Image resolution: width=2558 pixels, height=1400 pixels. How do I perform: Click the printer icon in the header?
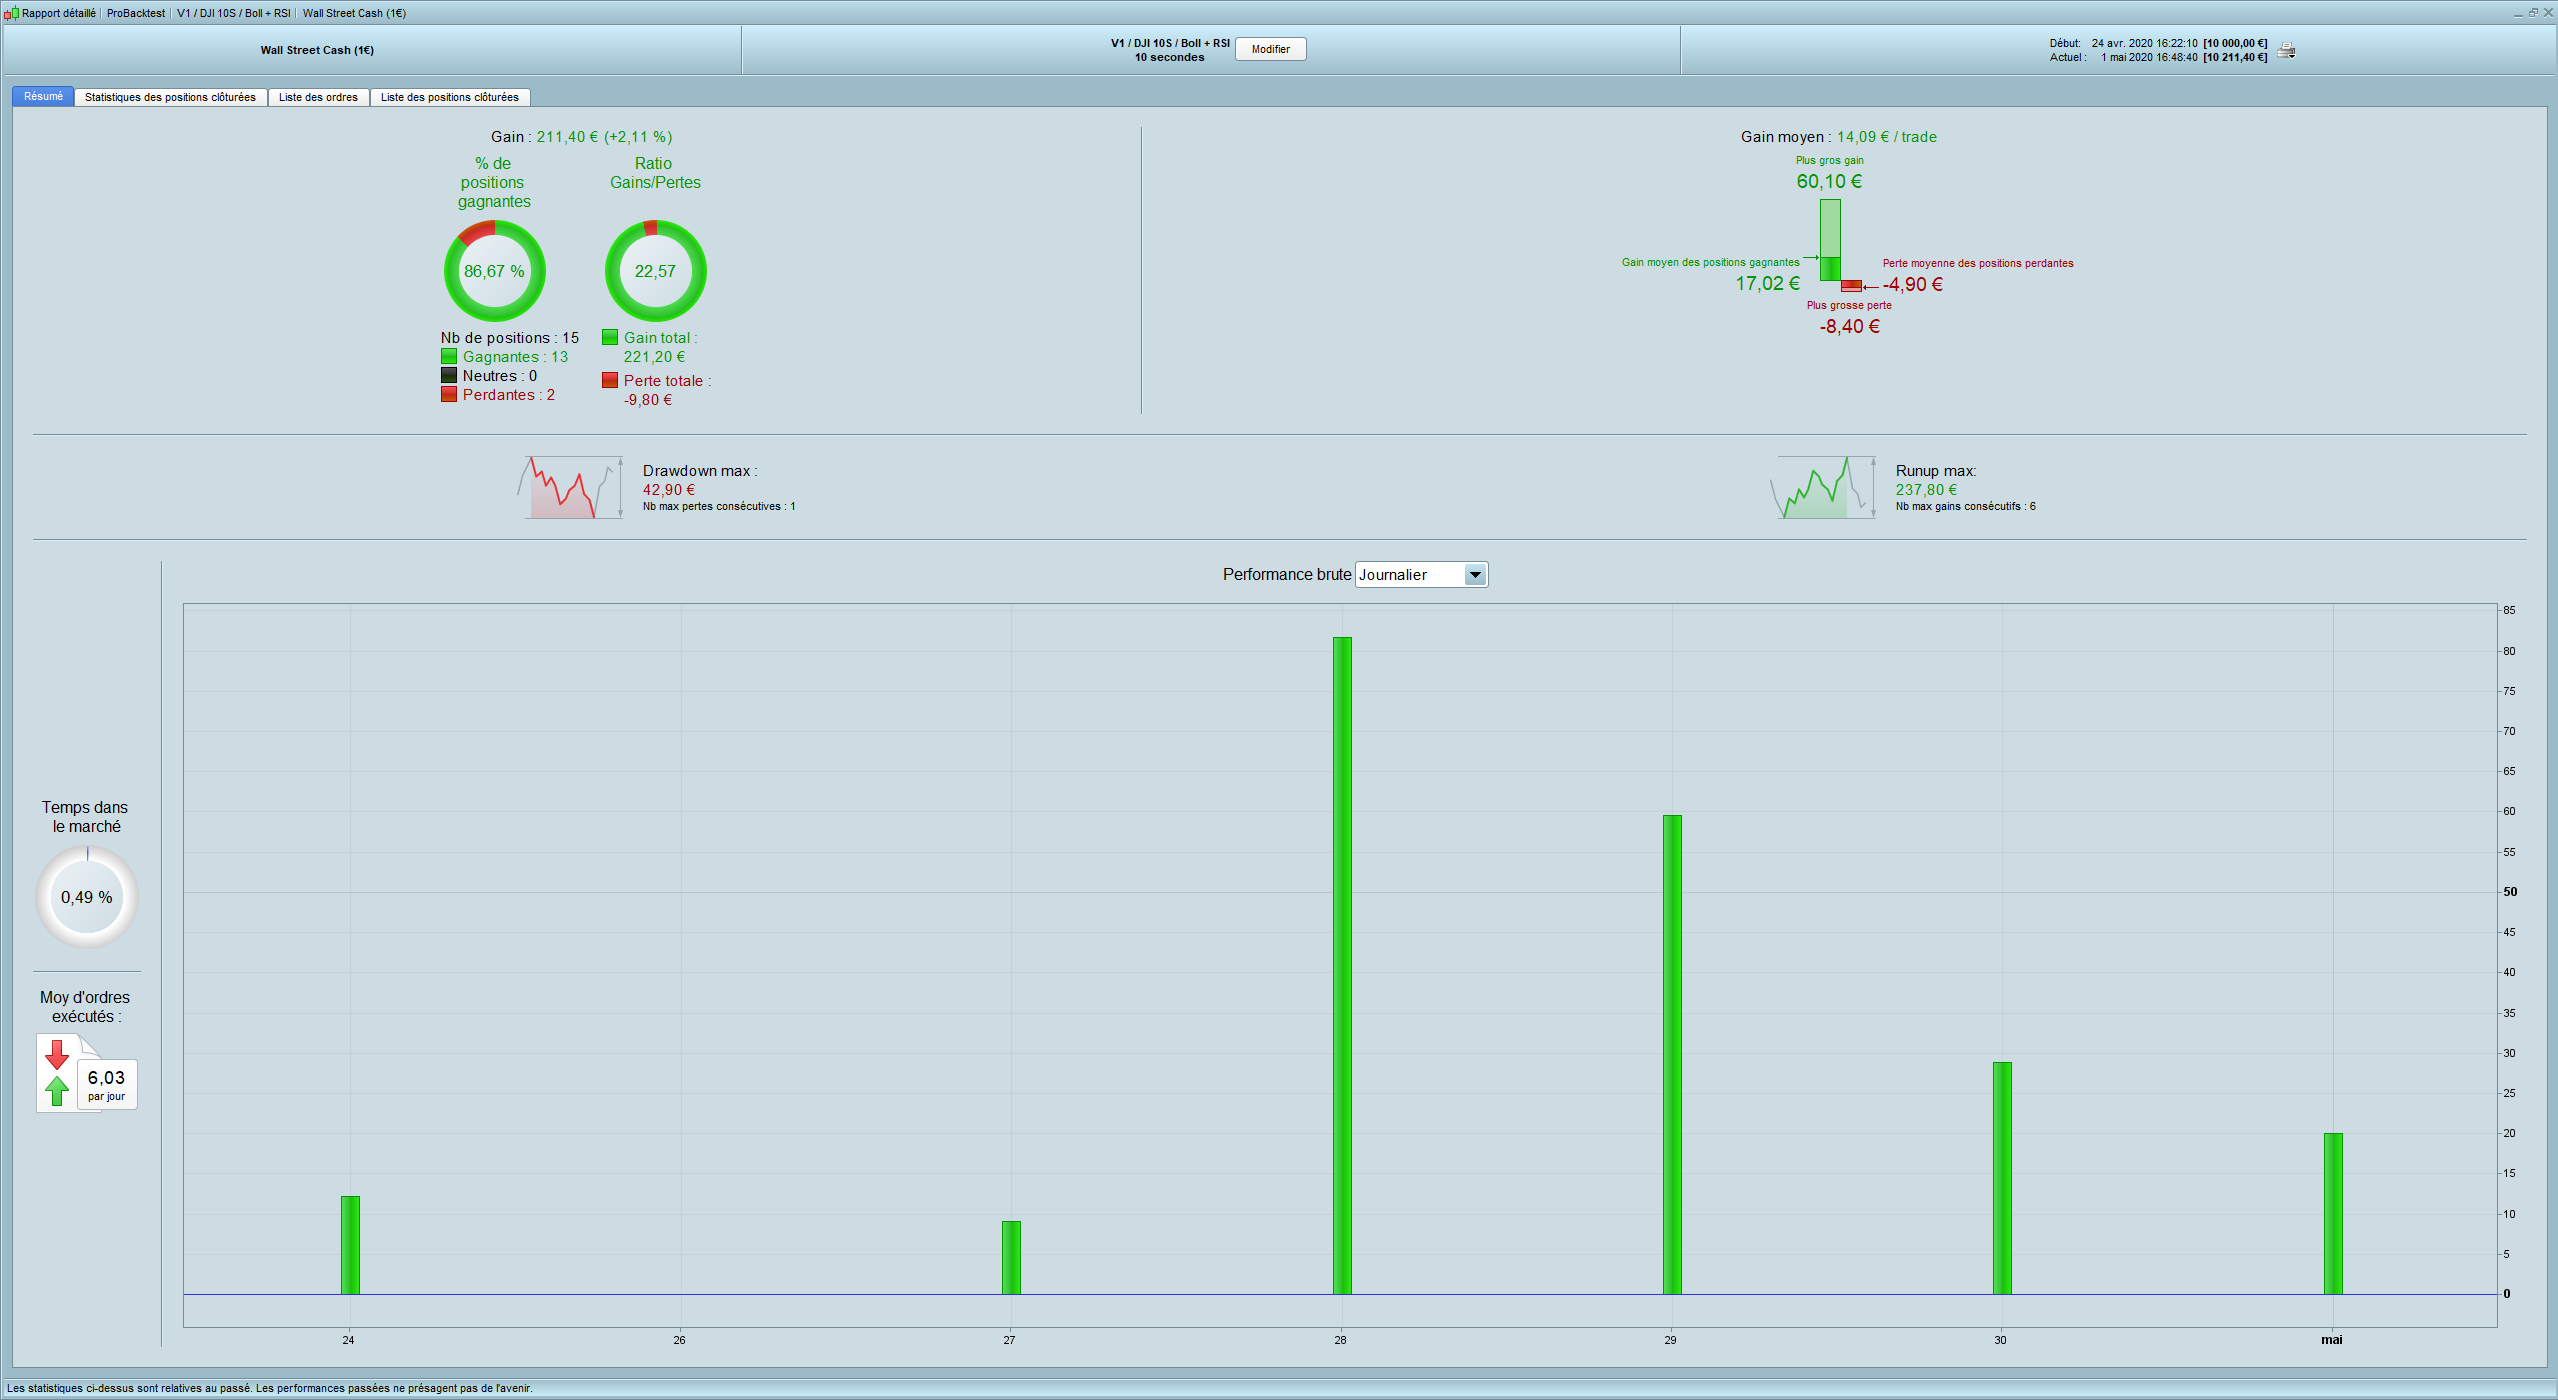(2286, 51)
